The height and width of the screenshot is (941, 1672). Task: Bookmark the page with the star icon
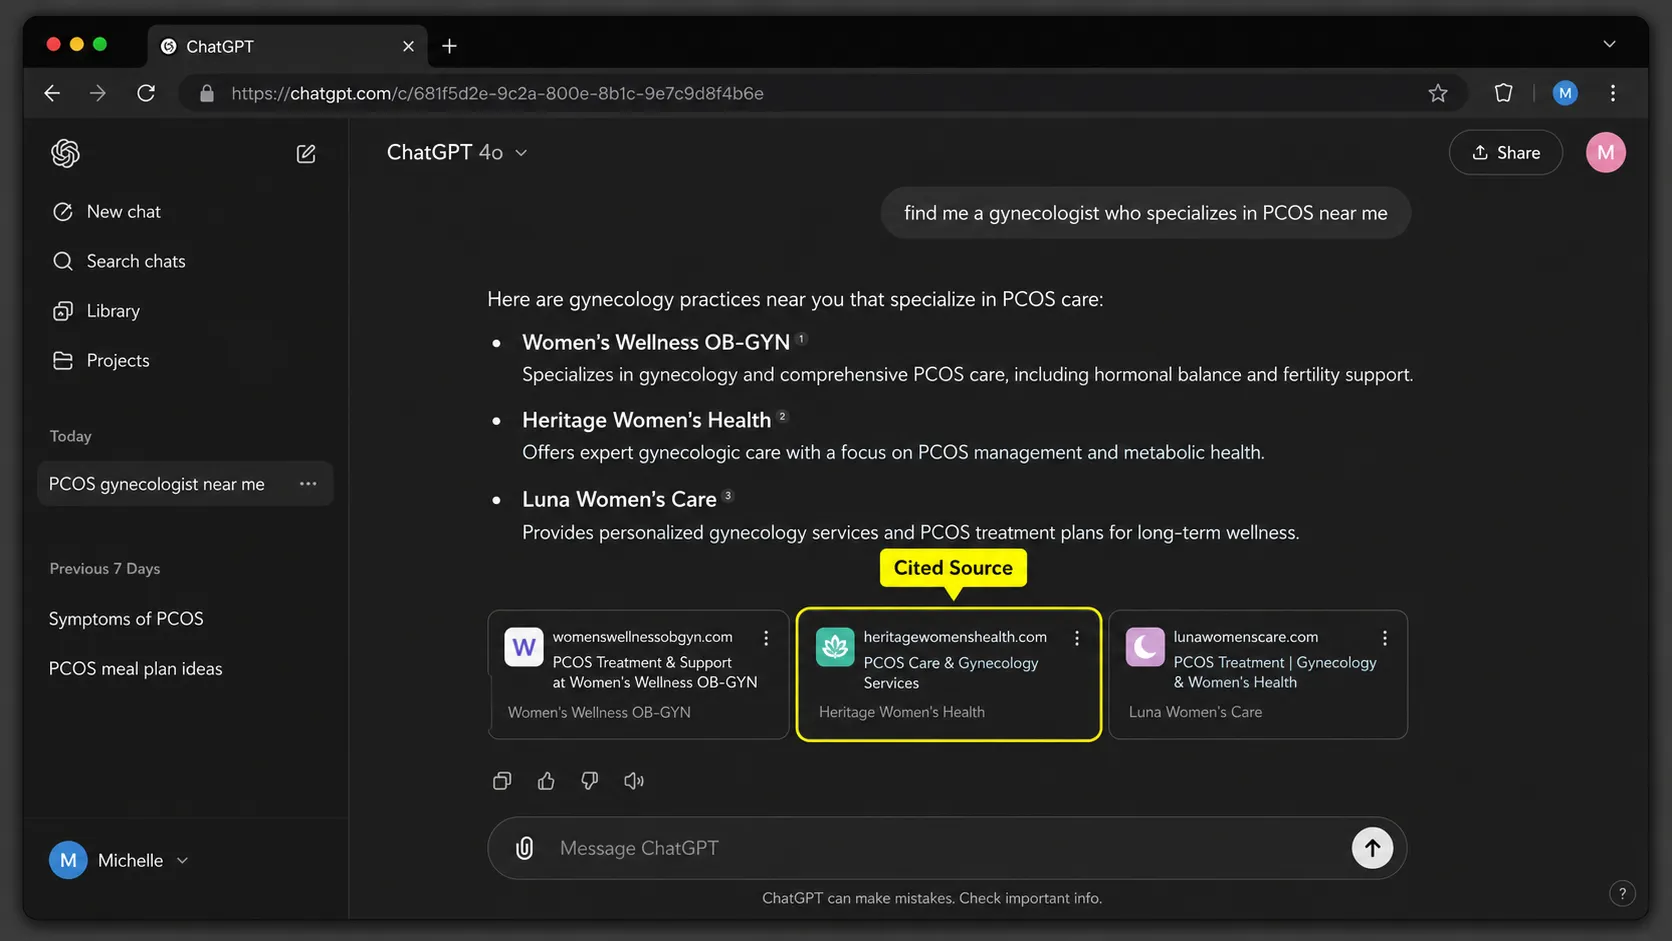pyautogui.click(x=1438, y=93)
